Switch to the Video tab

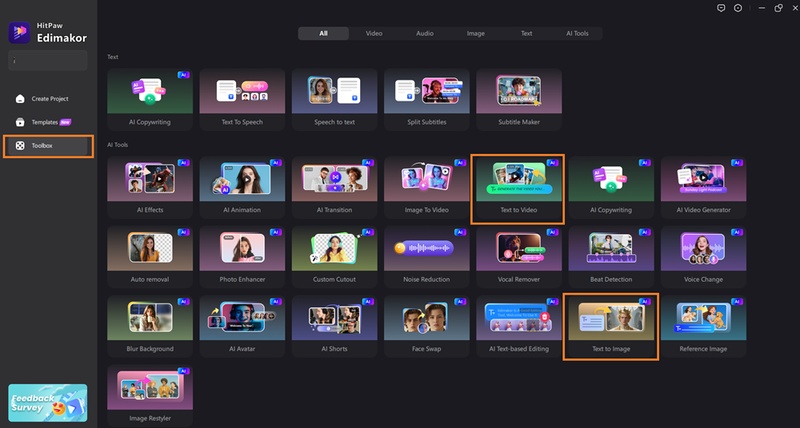373,33
